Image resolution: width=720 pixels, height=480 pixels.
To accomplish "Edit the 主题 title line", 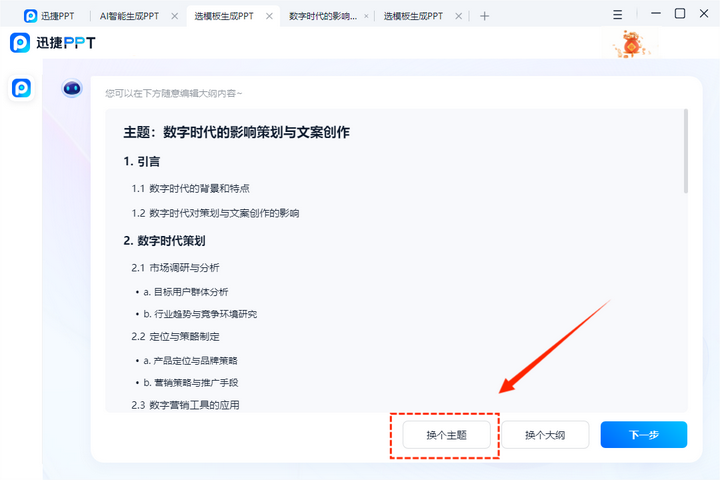I will (x=236, y=132).
